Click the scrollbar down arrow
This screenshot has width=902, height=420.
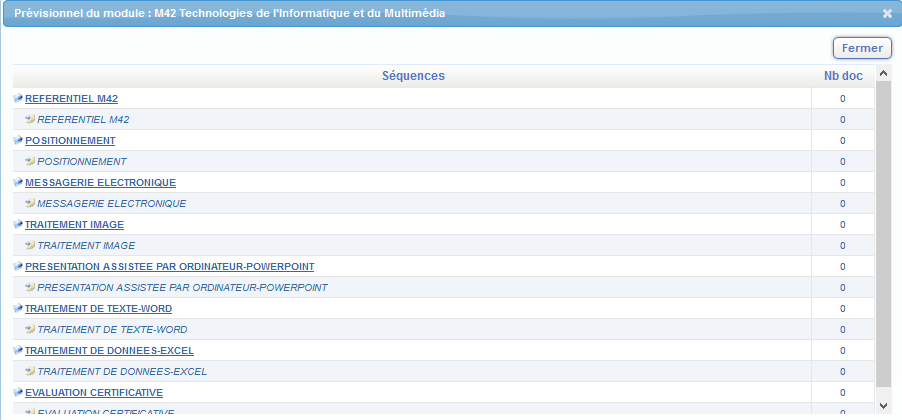(x=883, y=405)
